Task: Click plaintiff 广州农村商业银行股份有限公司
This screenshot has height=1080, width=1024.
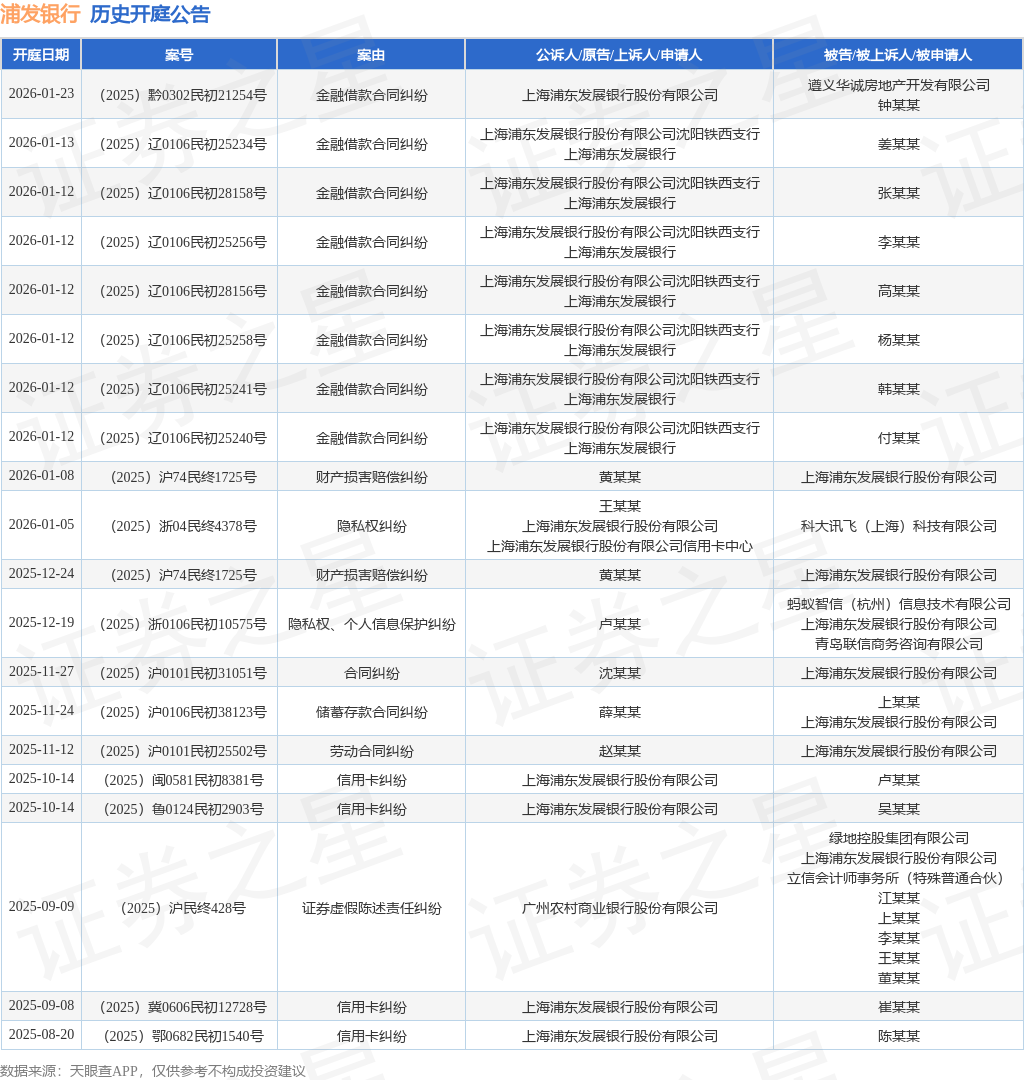Action: coord(620,908)
